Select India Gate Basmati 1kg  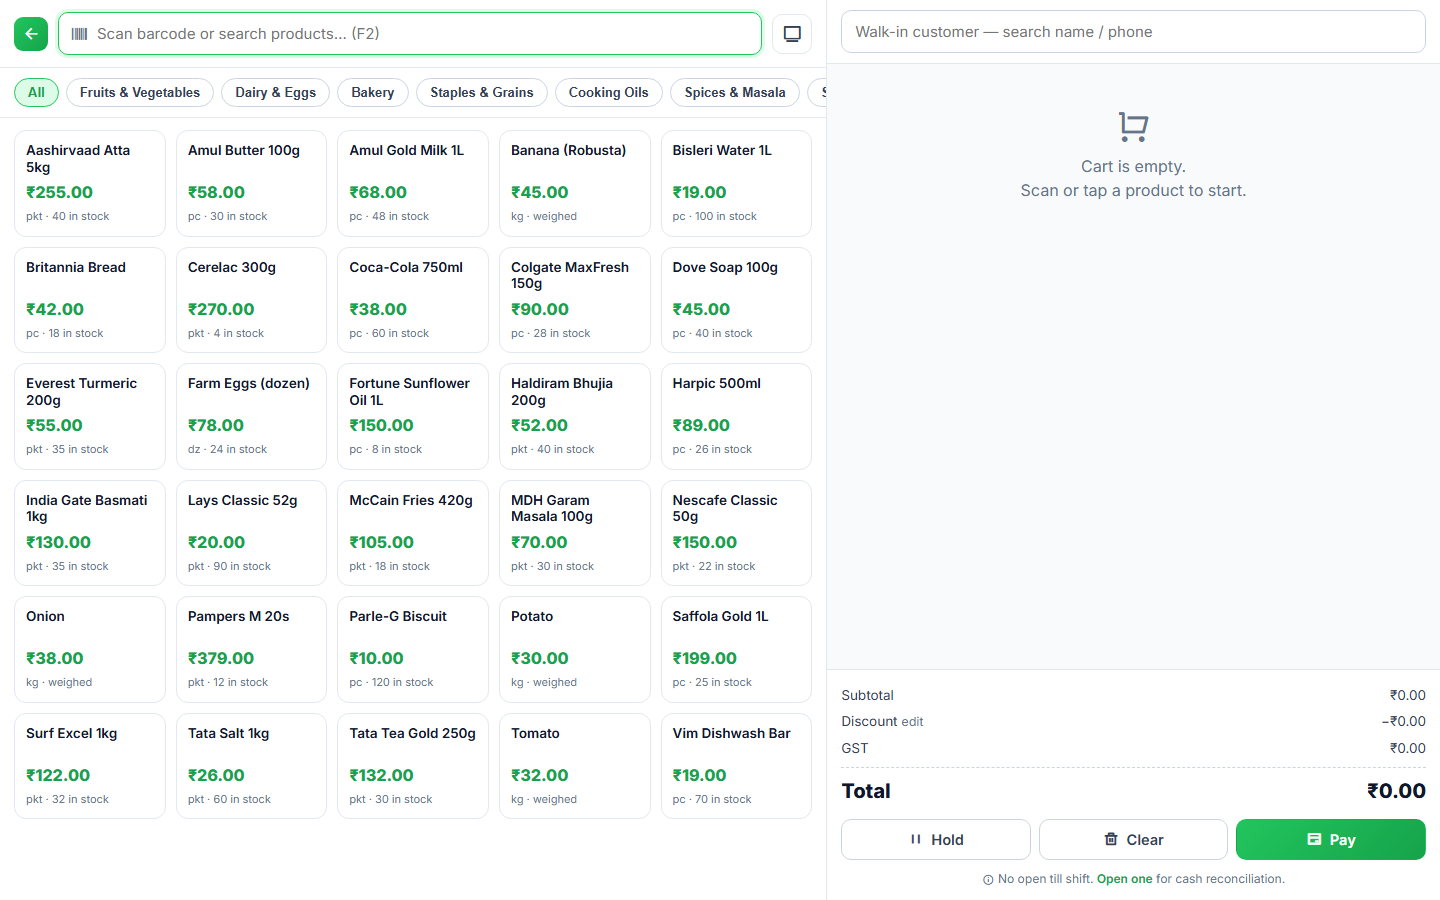point(90,533)
